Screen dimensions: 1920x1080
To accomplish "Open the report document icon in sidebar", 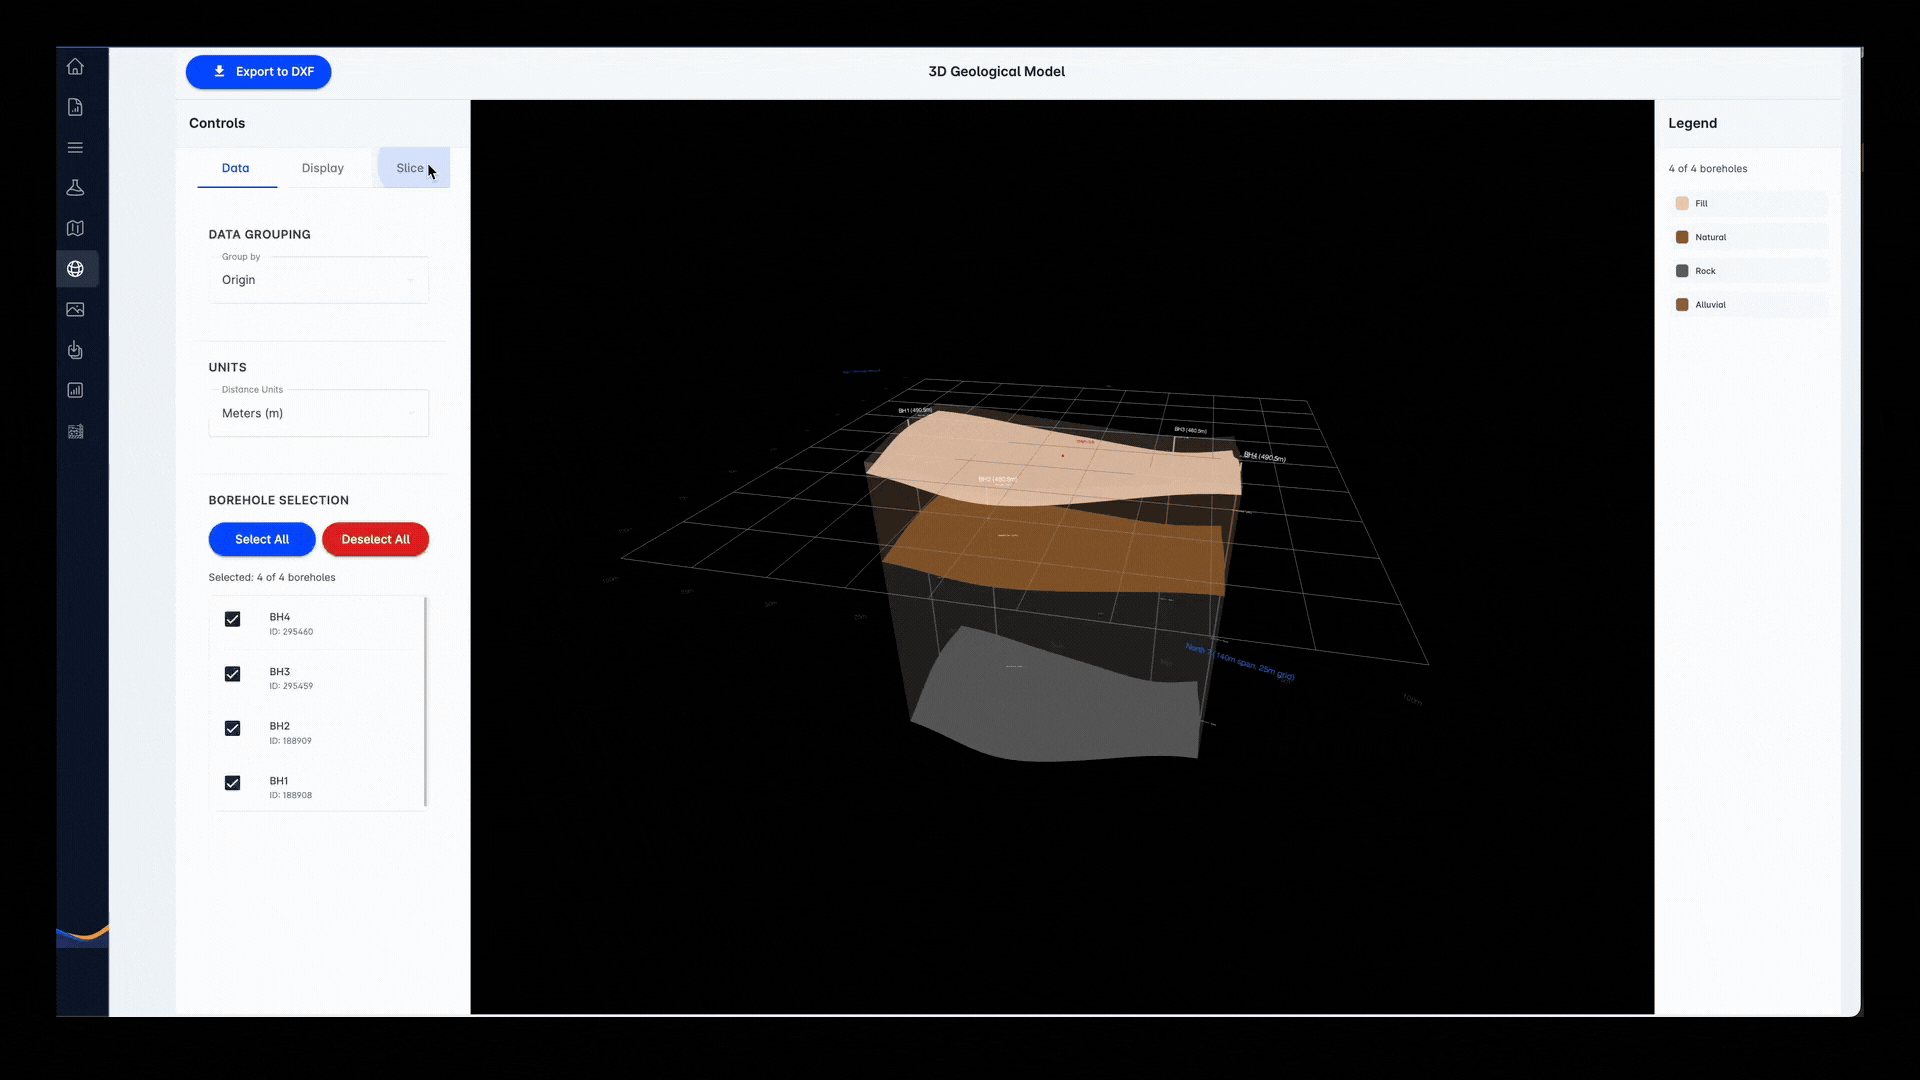I will coord(75,107).
